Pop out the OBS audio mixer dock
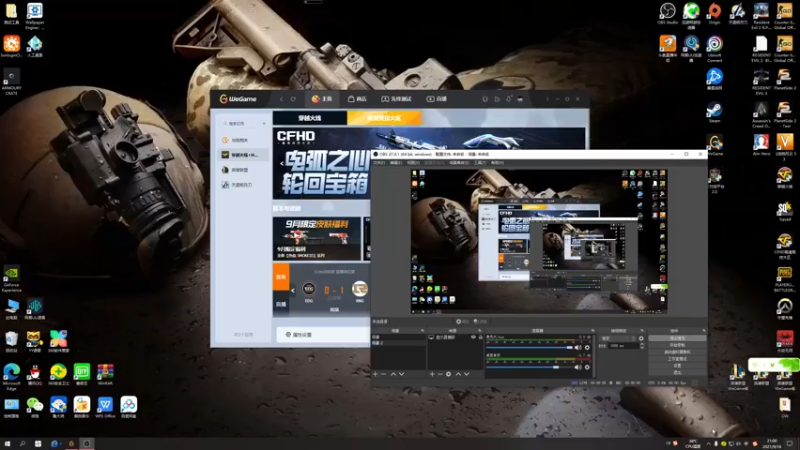The height and width of the screenshot is (450, 800). 592,331
